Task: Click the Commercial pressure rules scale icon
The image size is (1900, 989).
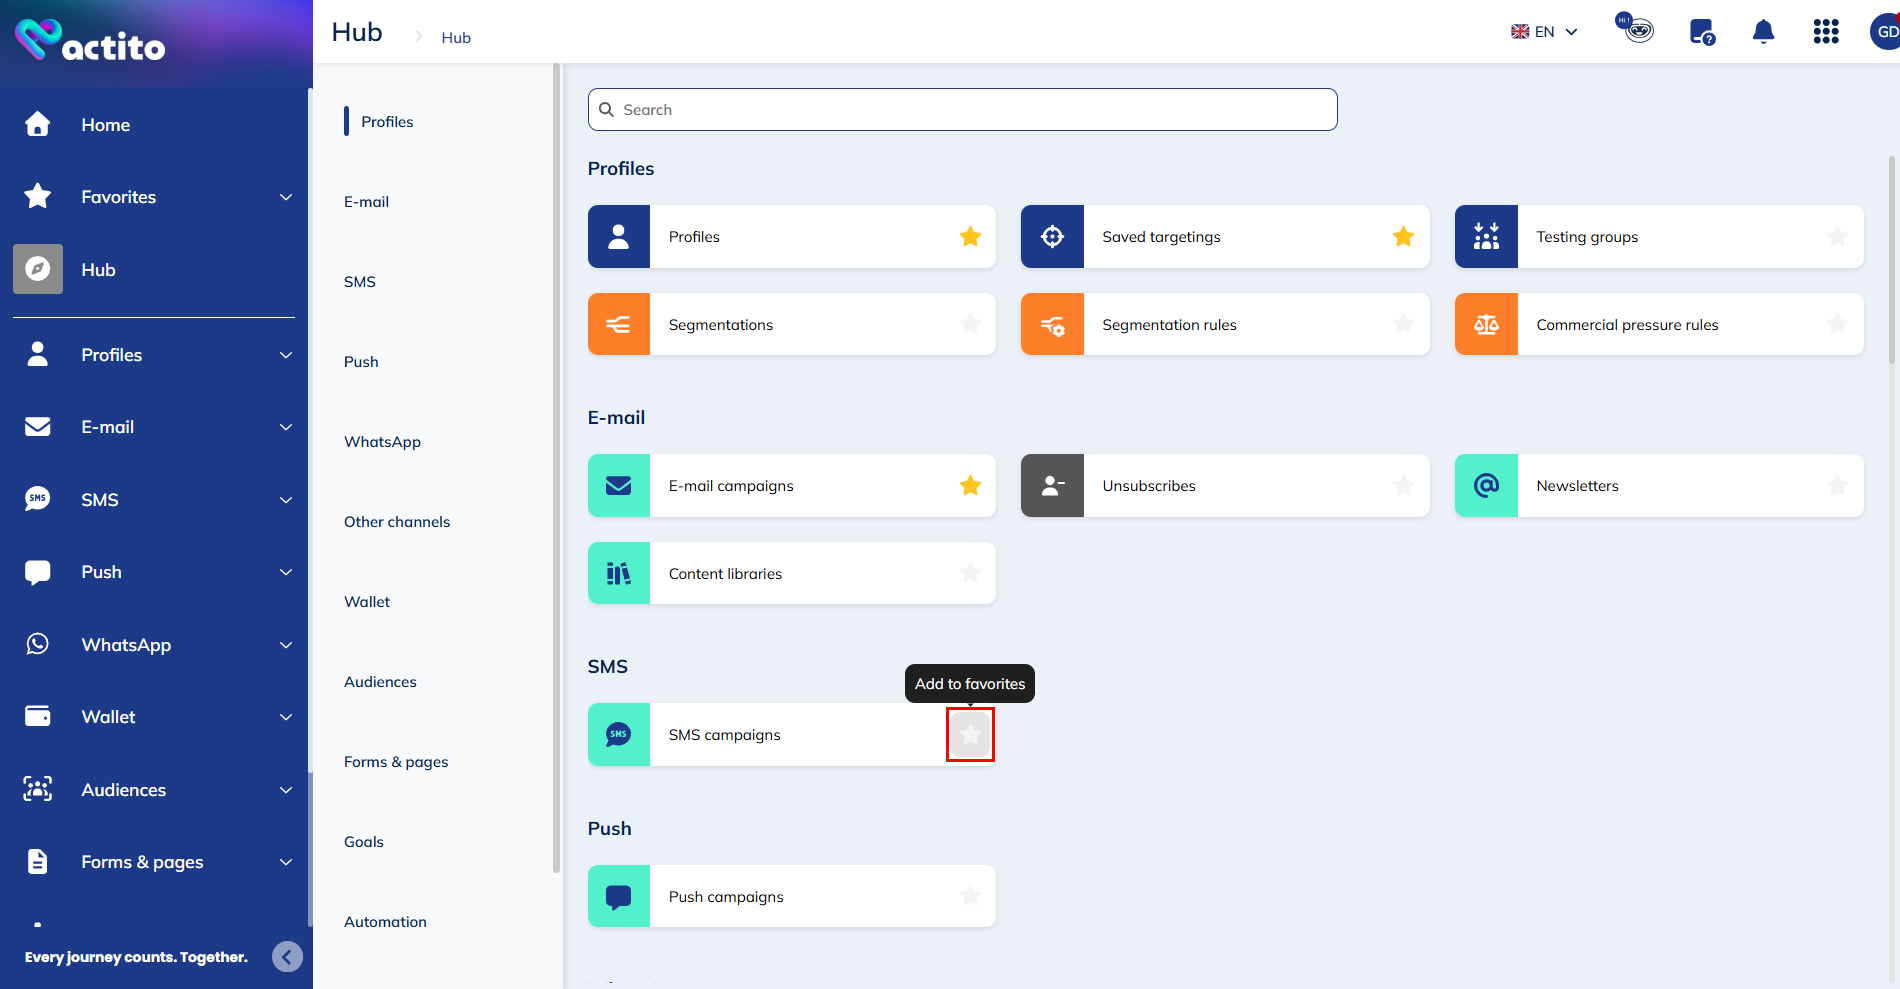Action: [x=1486, y=324]
